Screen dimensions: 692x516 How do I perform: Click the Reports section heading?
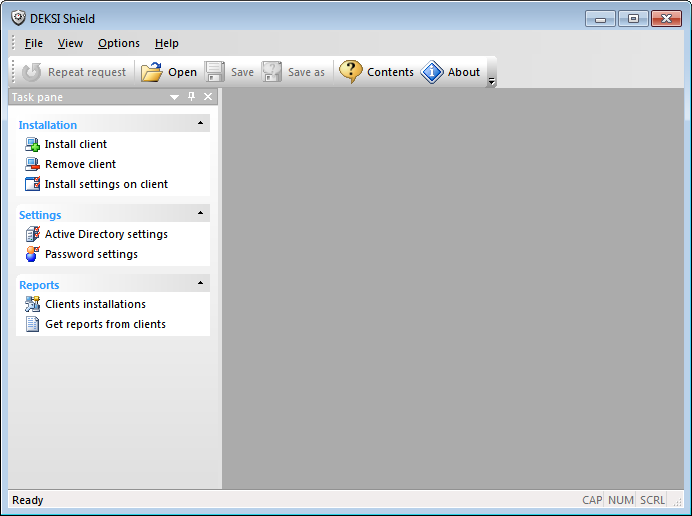tap(39, 285)
